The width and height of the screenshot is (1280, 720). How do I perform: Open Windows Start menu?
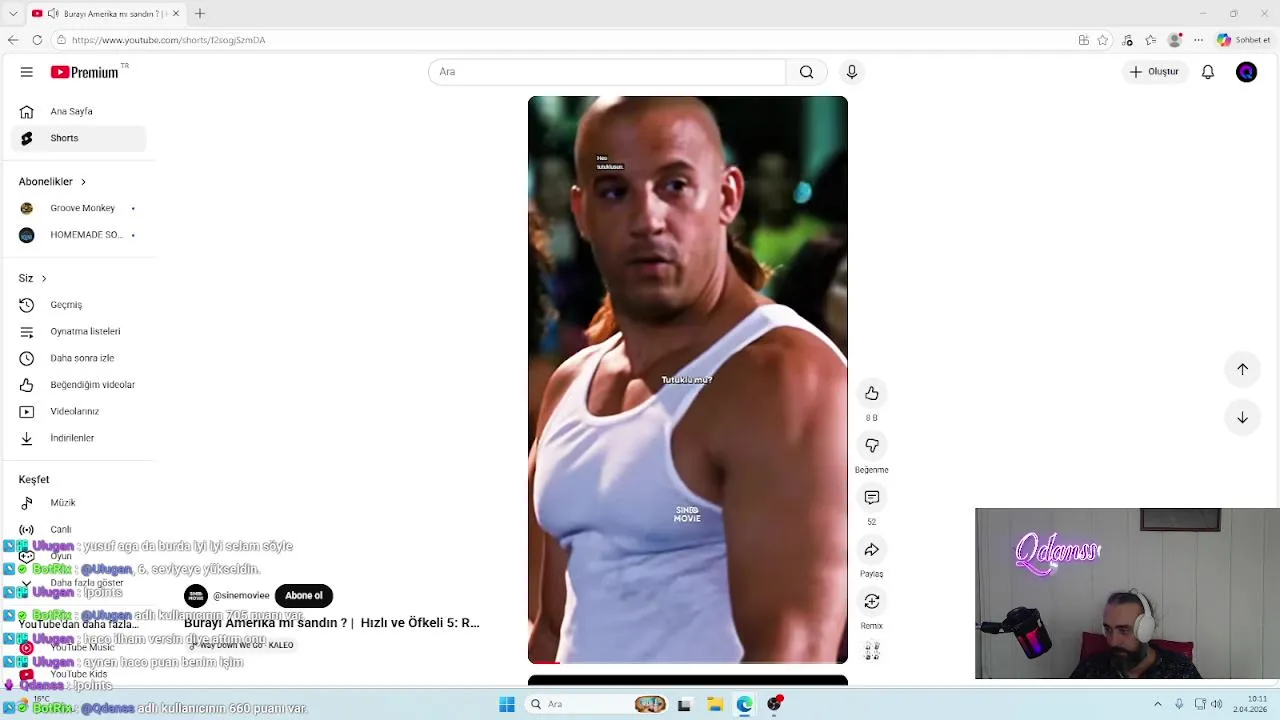coord(507,704)
